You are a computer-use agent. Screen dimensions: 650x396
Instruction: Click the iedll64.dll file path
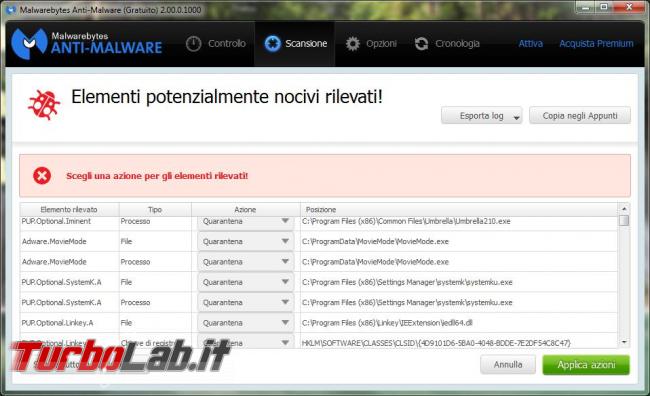[387, 323]
